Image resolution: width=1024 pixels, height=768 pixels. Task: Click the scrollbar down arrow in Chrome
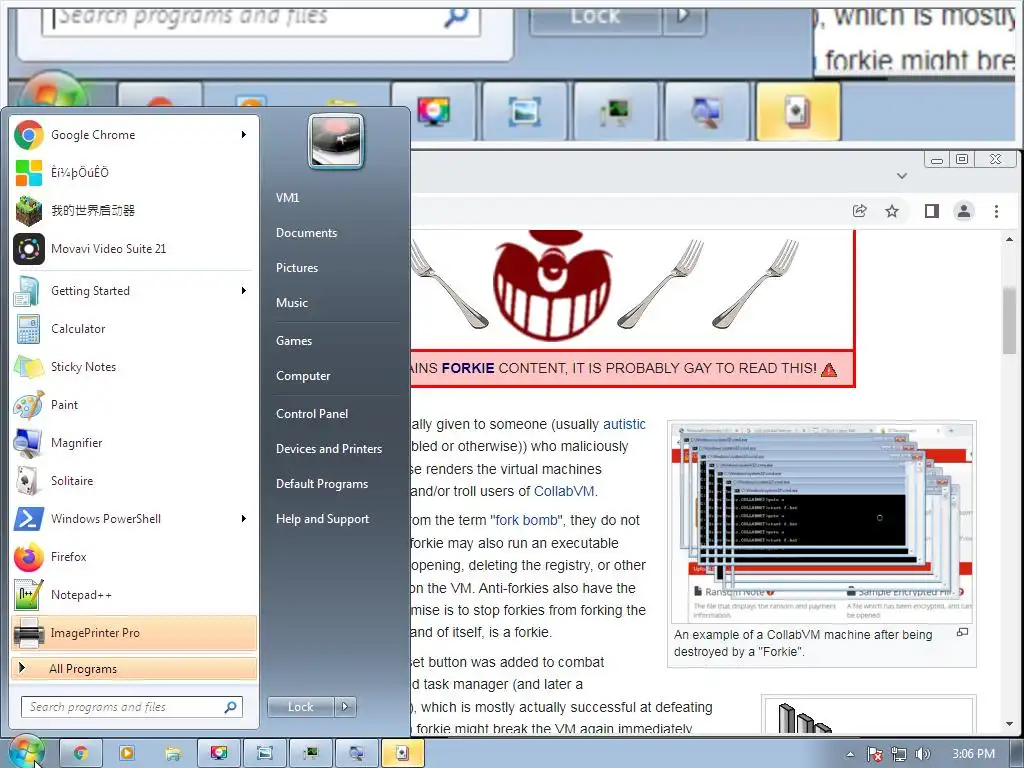coord(1009,724)
